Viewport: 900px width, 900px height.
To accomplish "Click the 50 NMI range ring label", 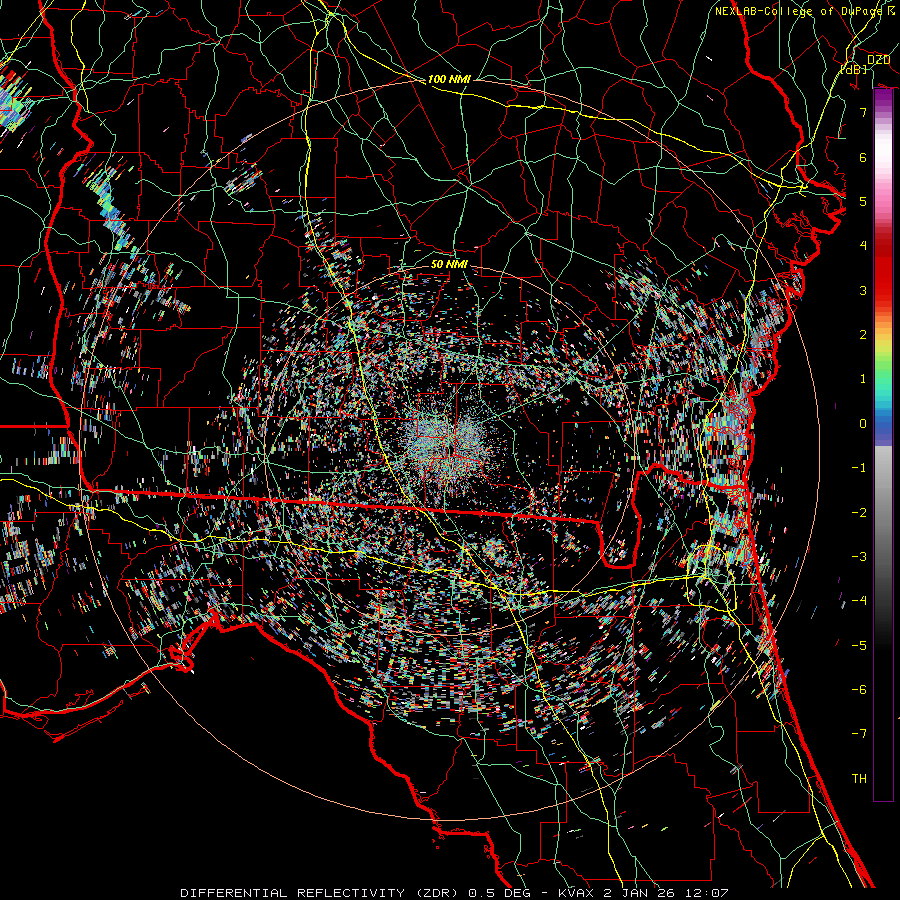I will [x=449, y=264].
